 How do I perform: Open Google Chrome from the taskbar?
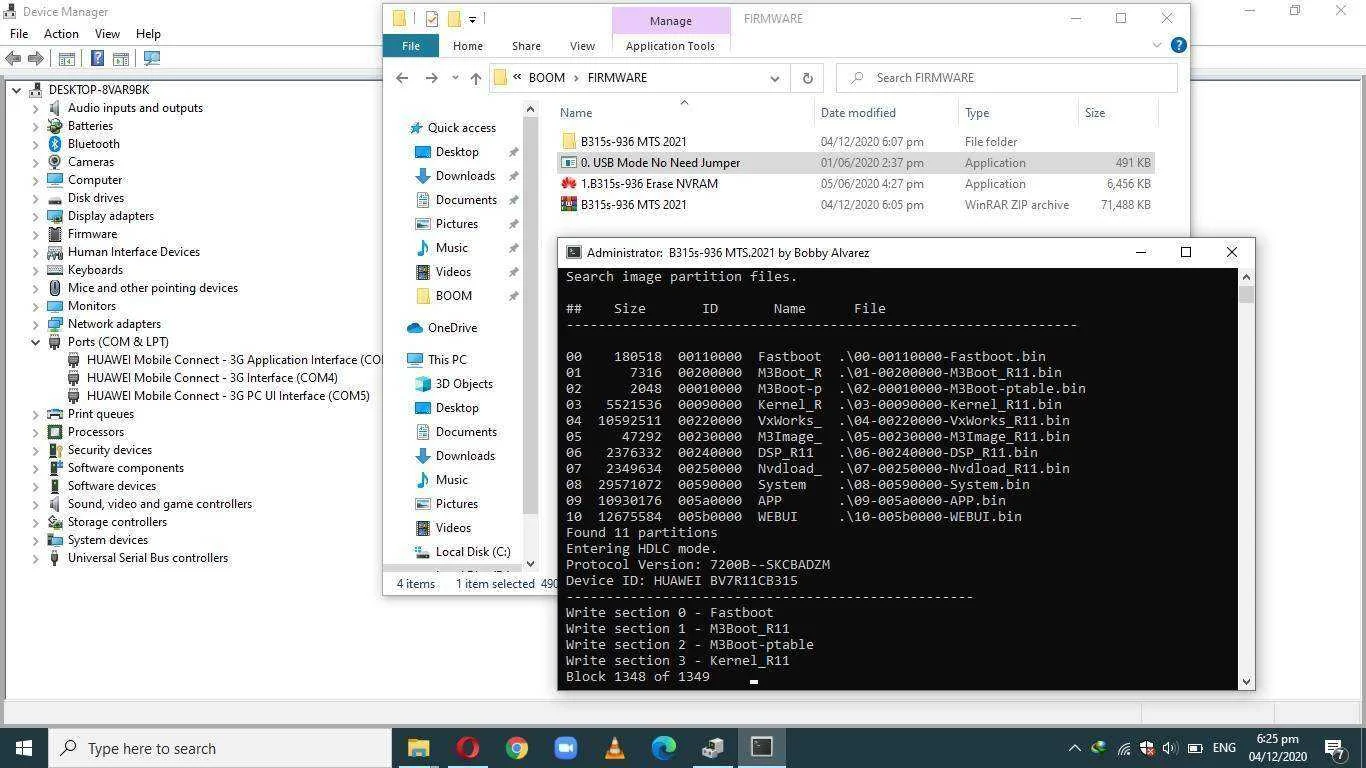(516, 748)
